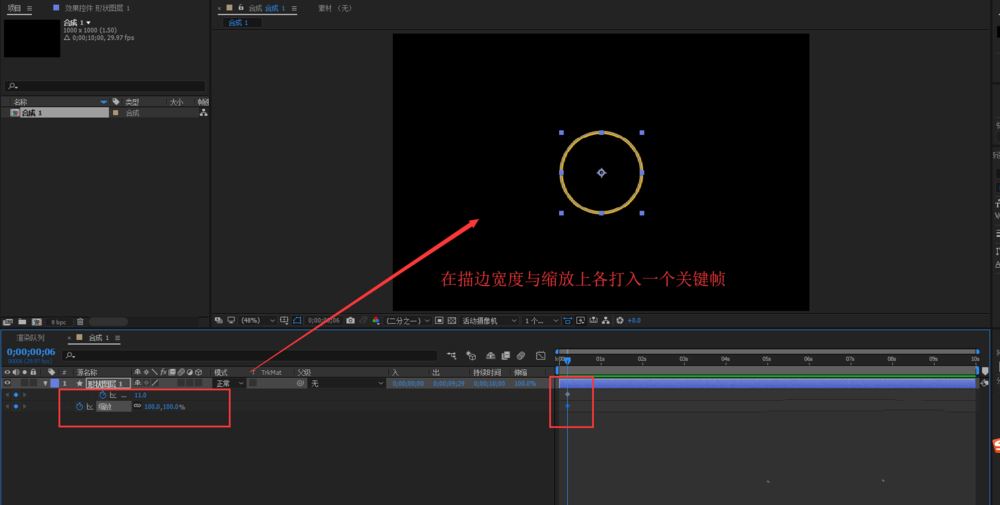This screenshot has height=505, width=1000.
Task: Select the 项目 panel tab
Action: coord(14,8)
